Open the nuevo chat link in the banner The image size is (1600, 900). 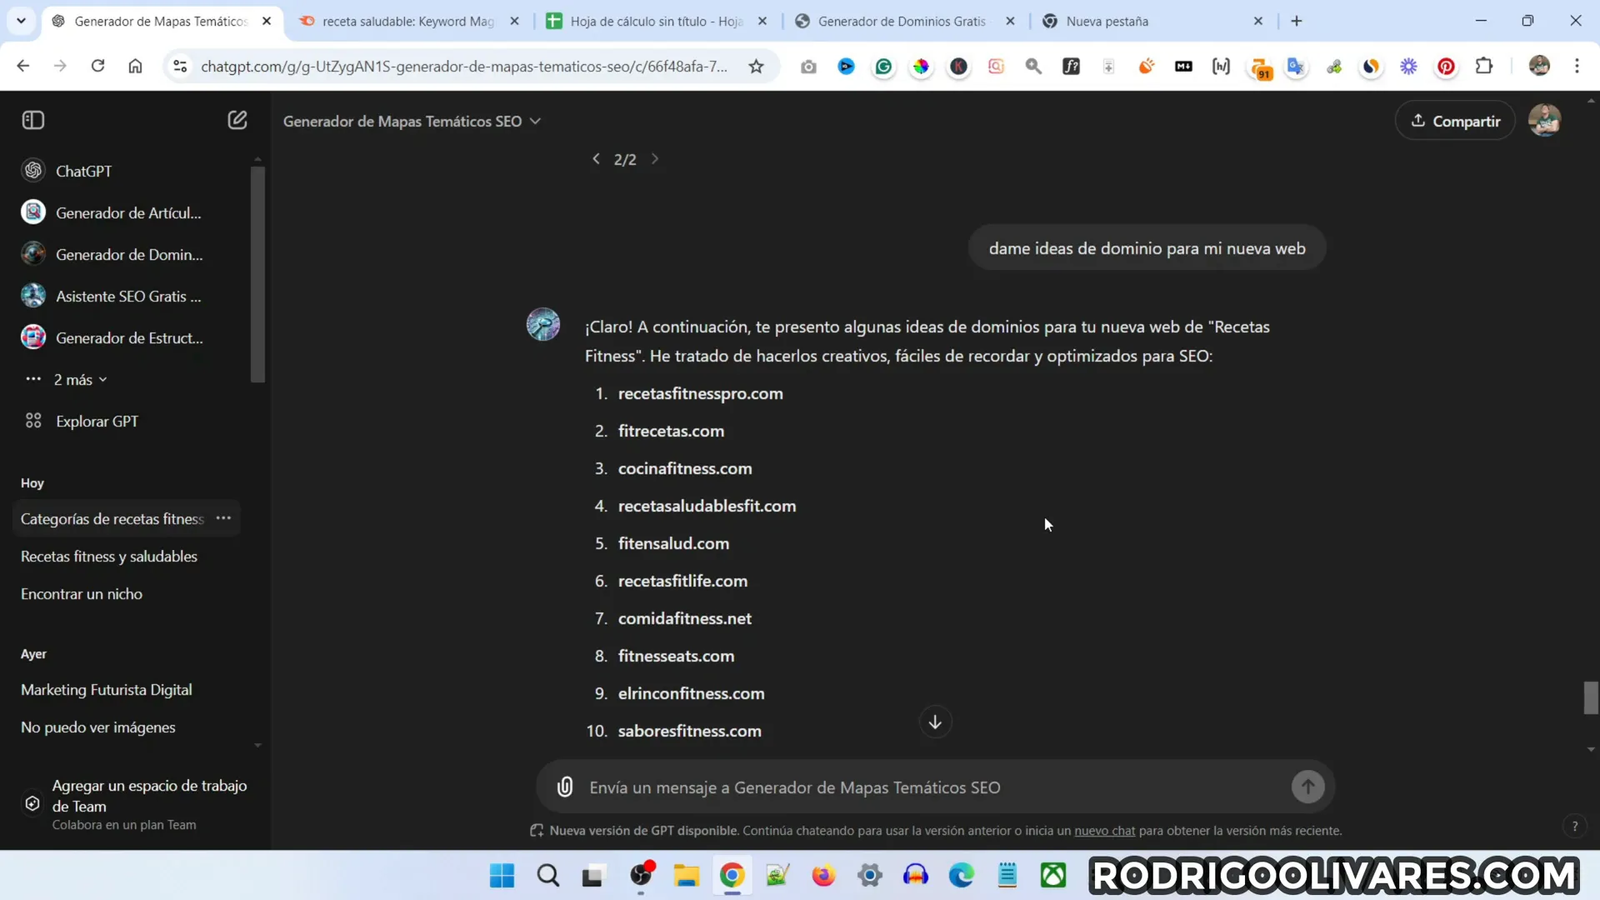(x=1103, y=830)
